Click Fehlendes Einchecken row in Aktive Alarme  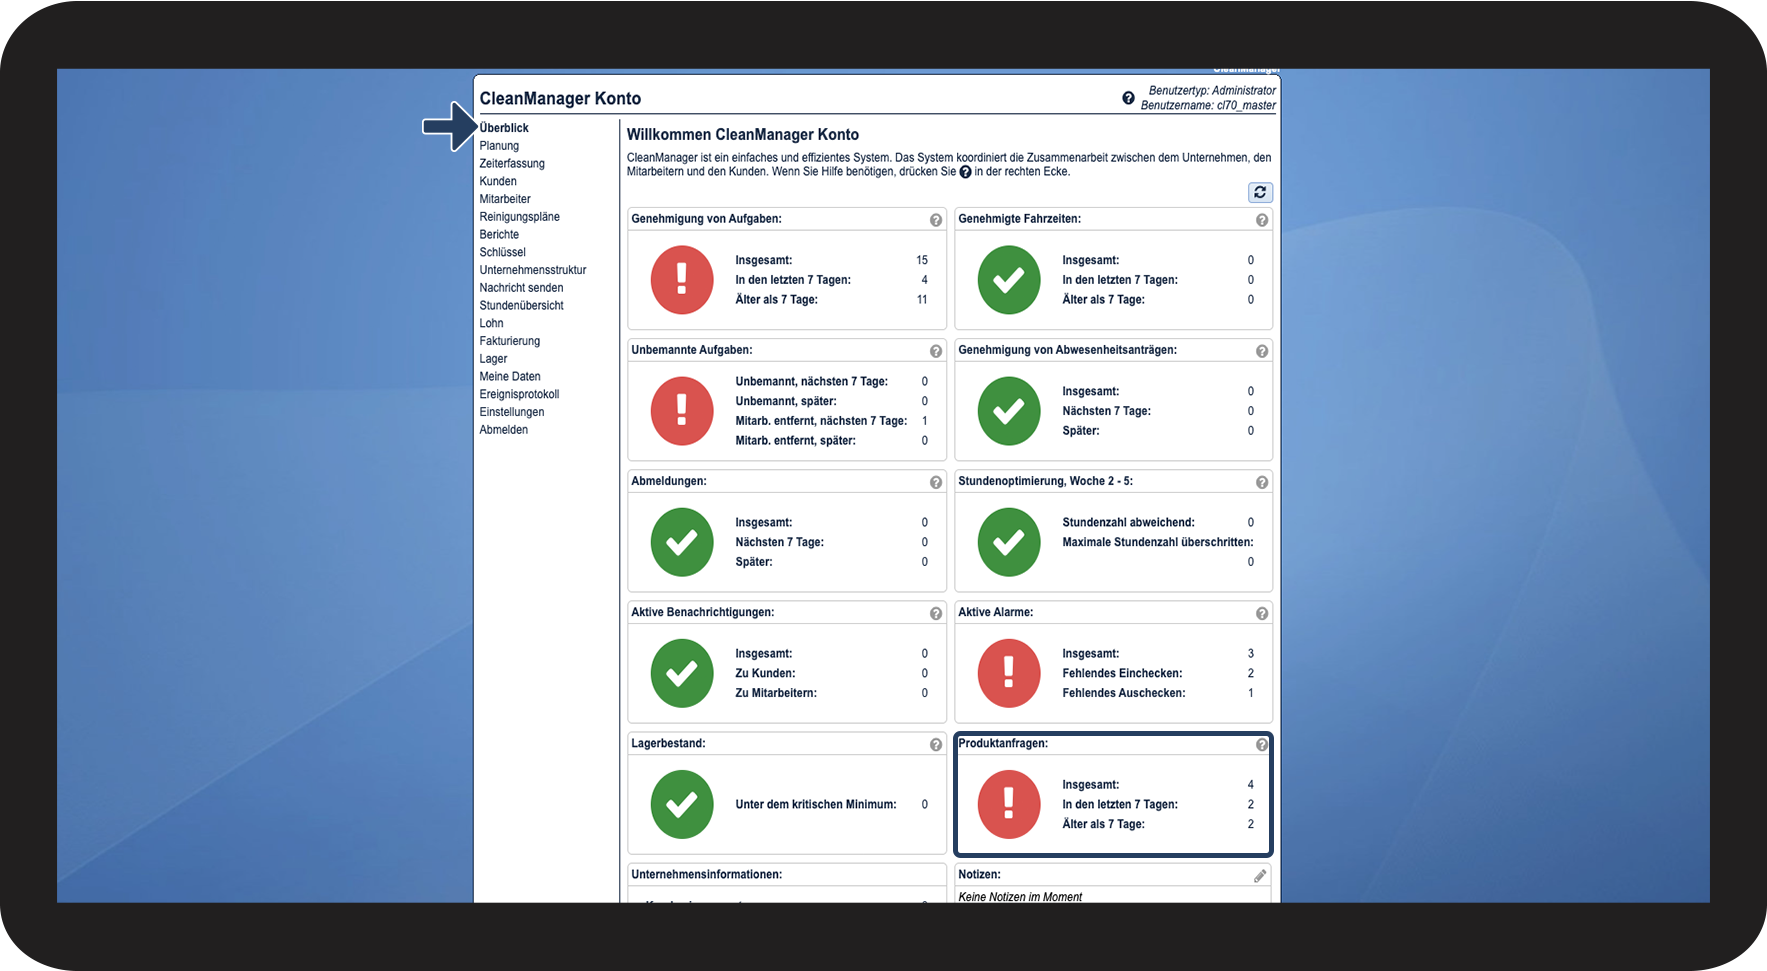[1158, 673]
